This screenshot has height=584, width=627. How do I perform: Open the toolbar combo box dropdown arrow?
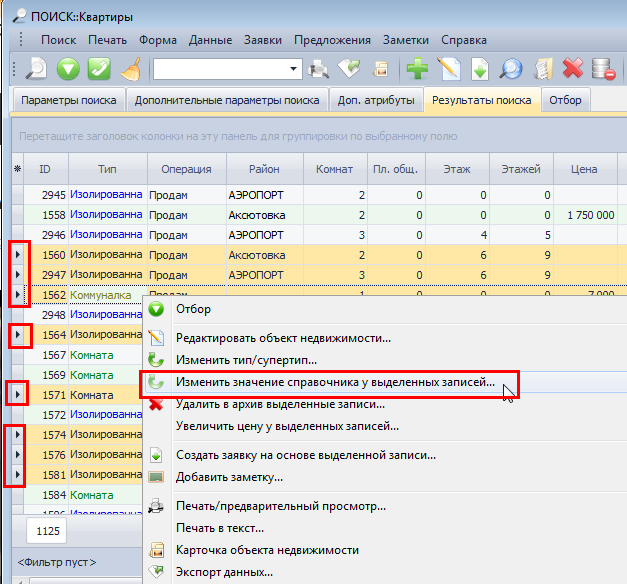[294, 68]
